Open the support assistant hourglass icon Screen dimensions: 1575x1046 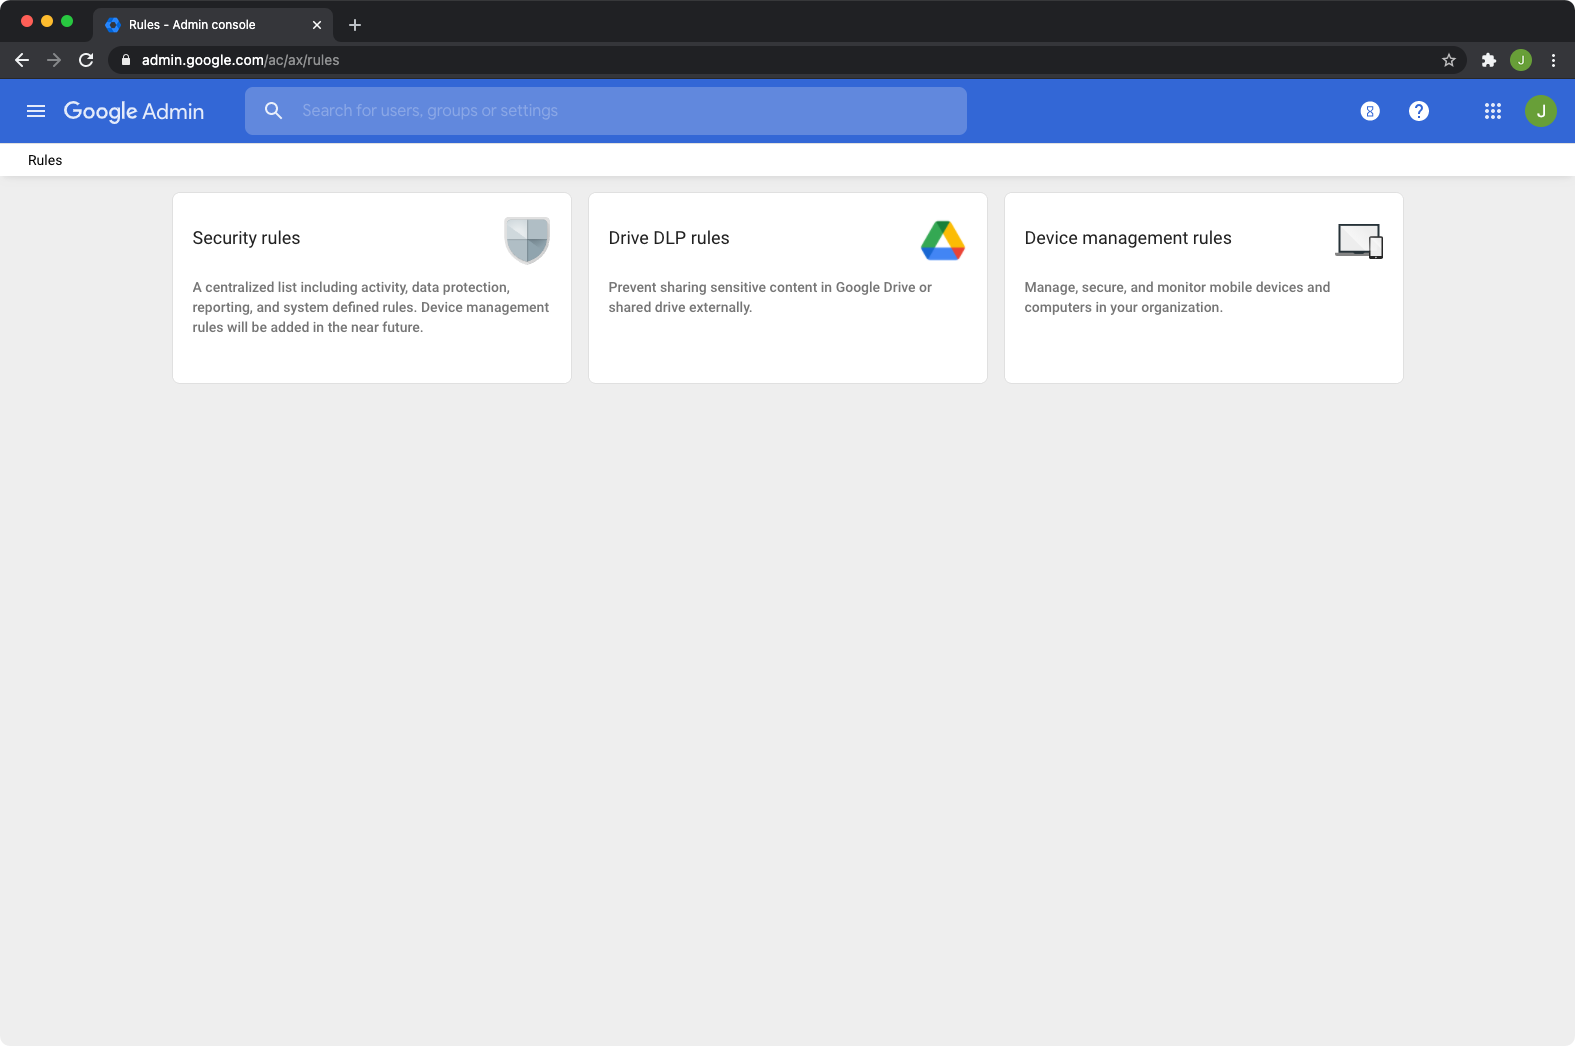click(1370, 111)
